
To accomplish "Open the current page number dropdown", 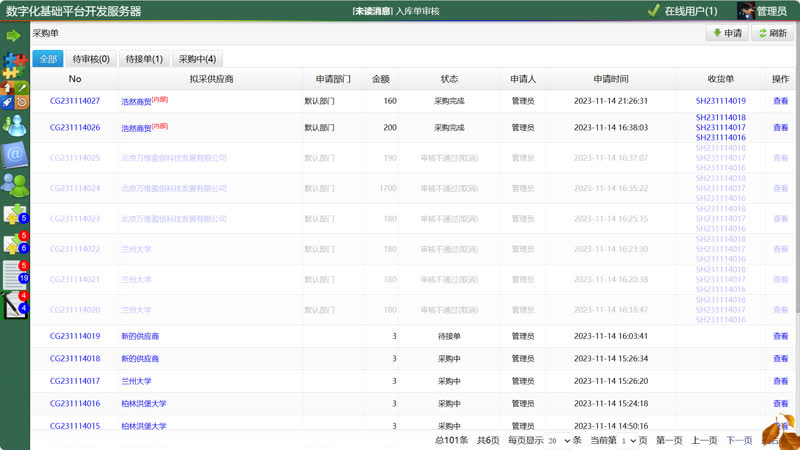I will tap(628, 440).
